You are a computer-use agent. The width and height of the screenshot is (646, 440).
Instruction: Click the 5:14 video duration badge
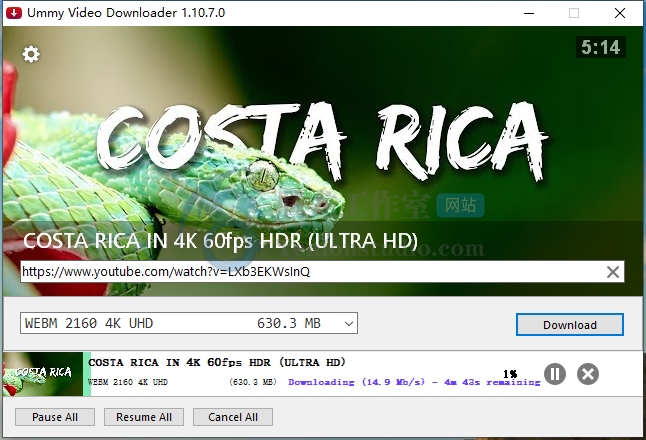[x=601, y=47]
